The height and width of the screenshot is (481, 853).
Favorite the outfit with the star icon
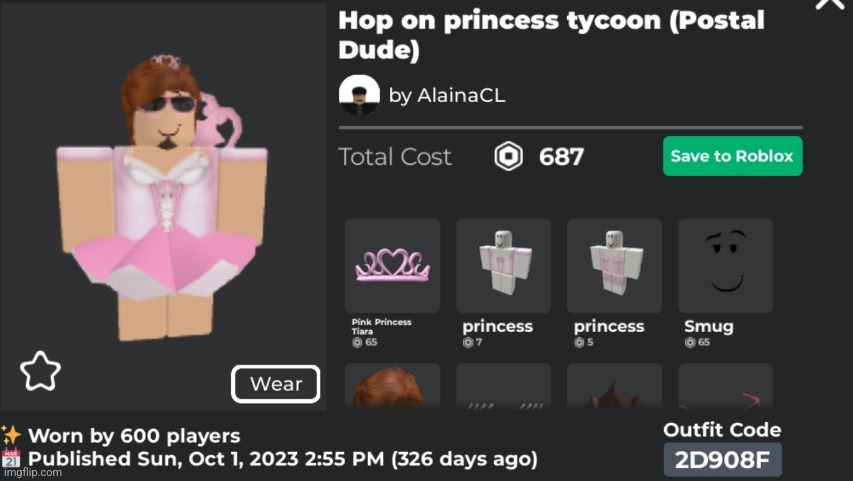[40, 371]
